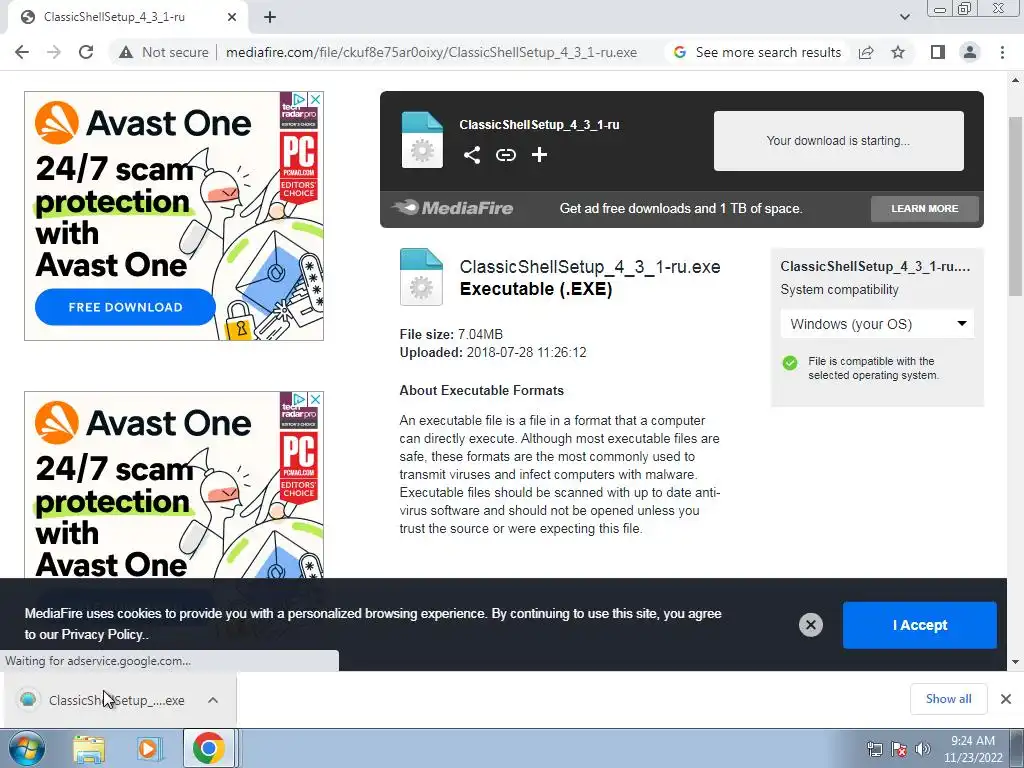
Task: Open the Windows Start menu
Action: click(27, 748)
